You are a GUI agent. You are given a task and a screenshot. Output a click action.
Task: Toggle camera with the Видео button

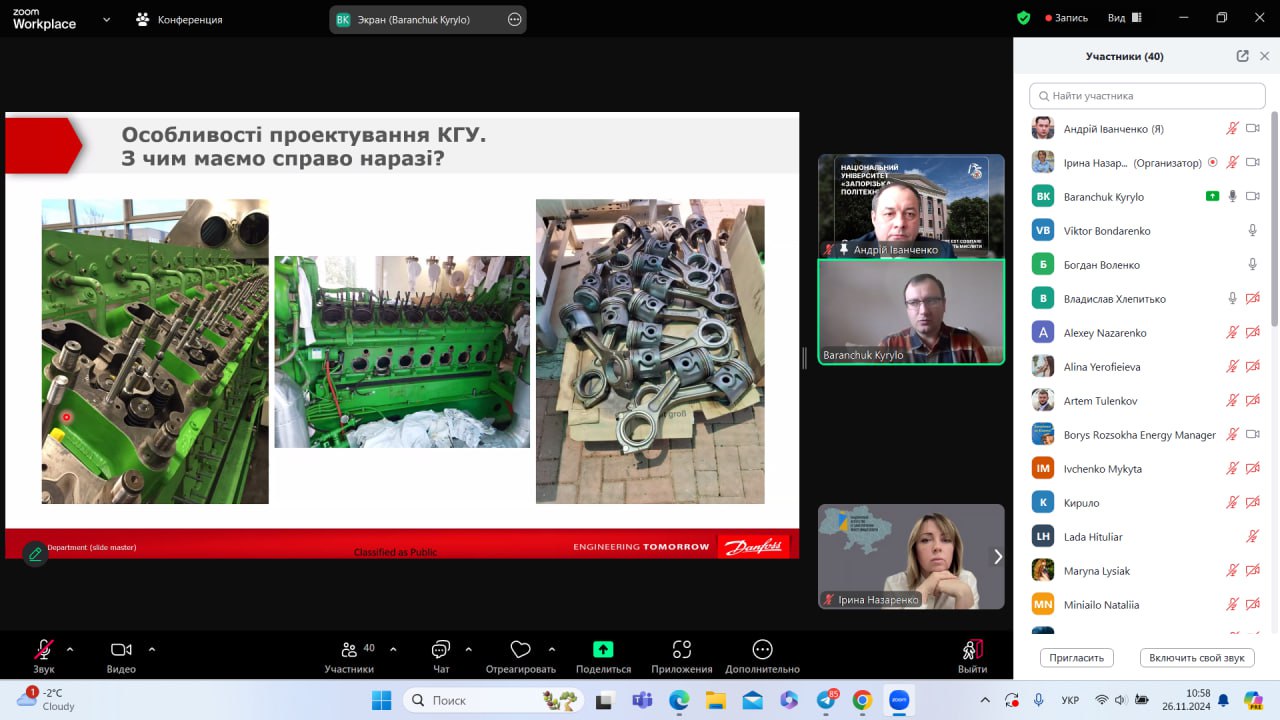(x=121, y=650)
